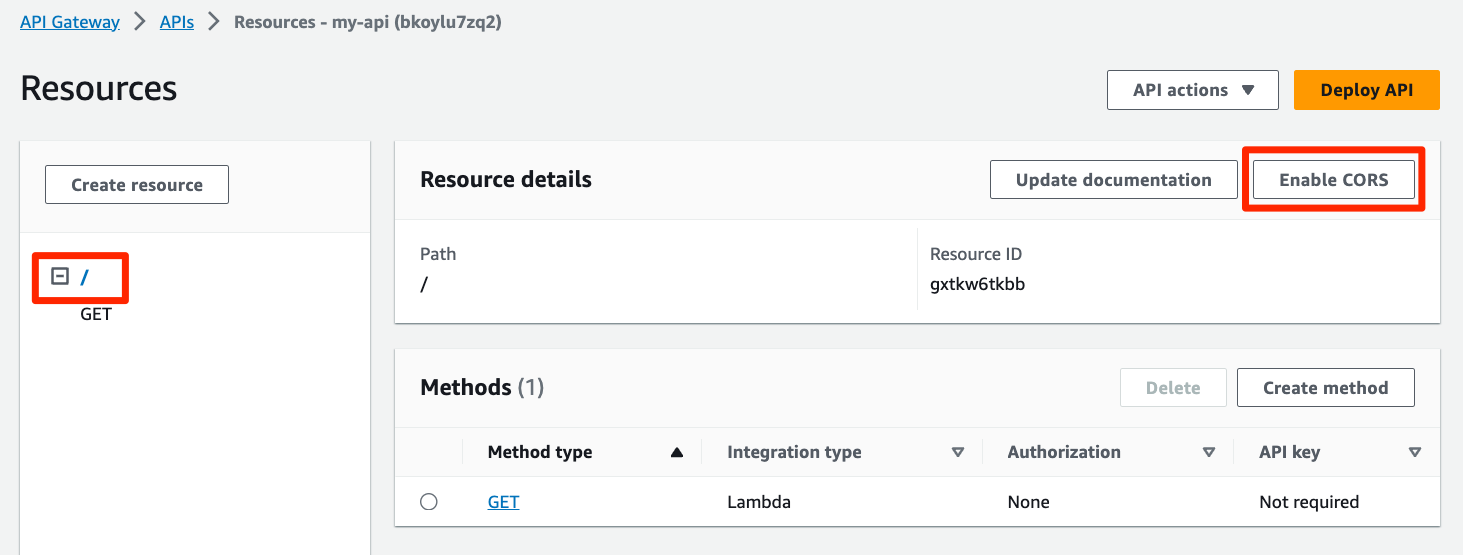The height and width of the screenshot is (555, 1463).
Task: Click the Delete method button
Action: pos(1173,388)
